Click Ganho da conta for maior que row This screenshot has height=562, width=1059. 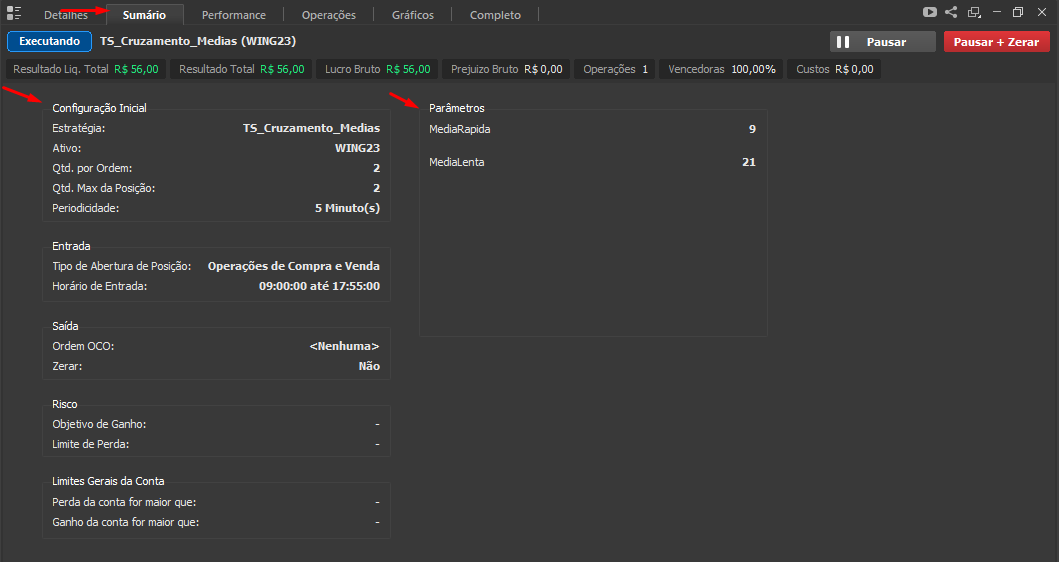coord(216,522)
